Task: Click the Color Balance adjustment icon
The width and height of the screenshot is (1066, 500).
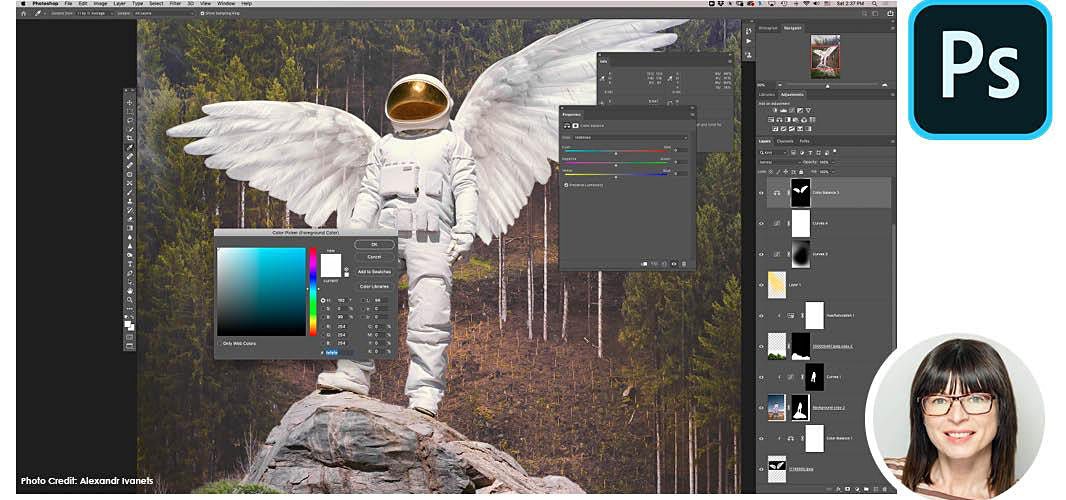Action: [x=780, y=120]
